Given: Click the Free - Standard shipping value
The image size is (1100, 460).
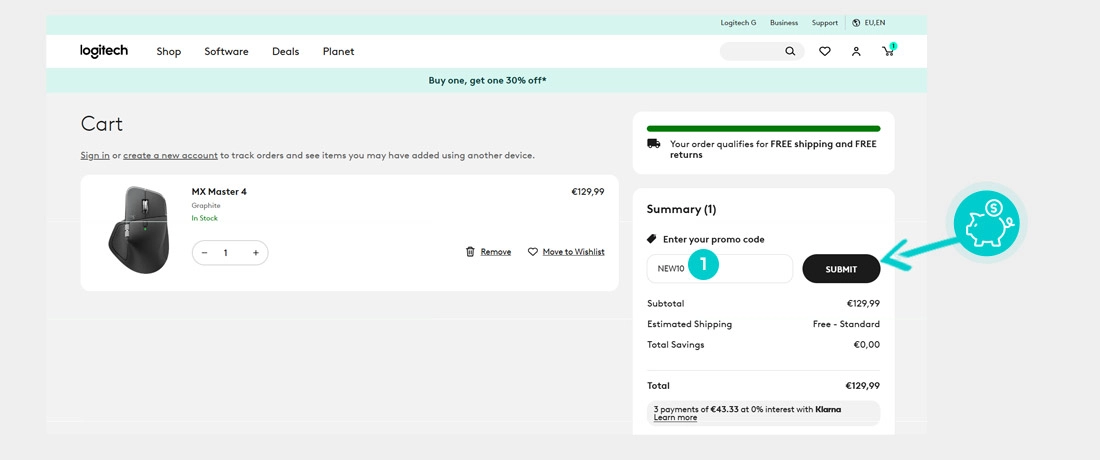Looking at the screenshot, I should tap(846, 324).
